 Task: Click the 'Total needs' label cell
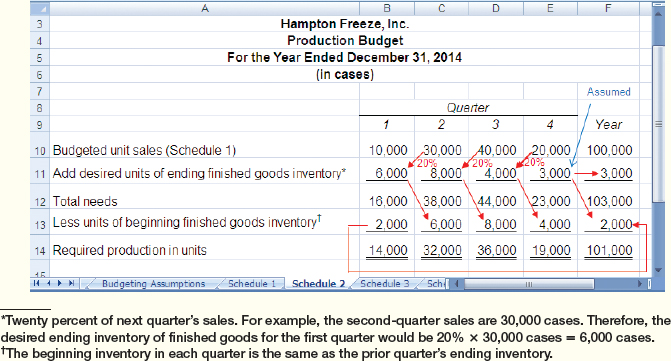pos(85,201)
